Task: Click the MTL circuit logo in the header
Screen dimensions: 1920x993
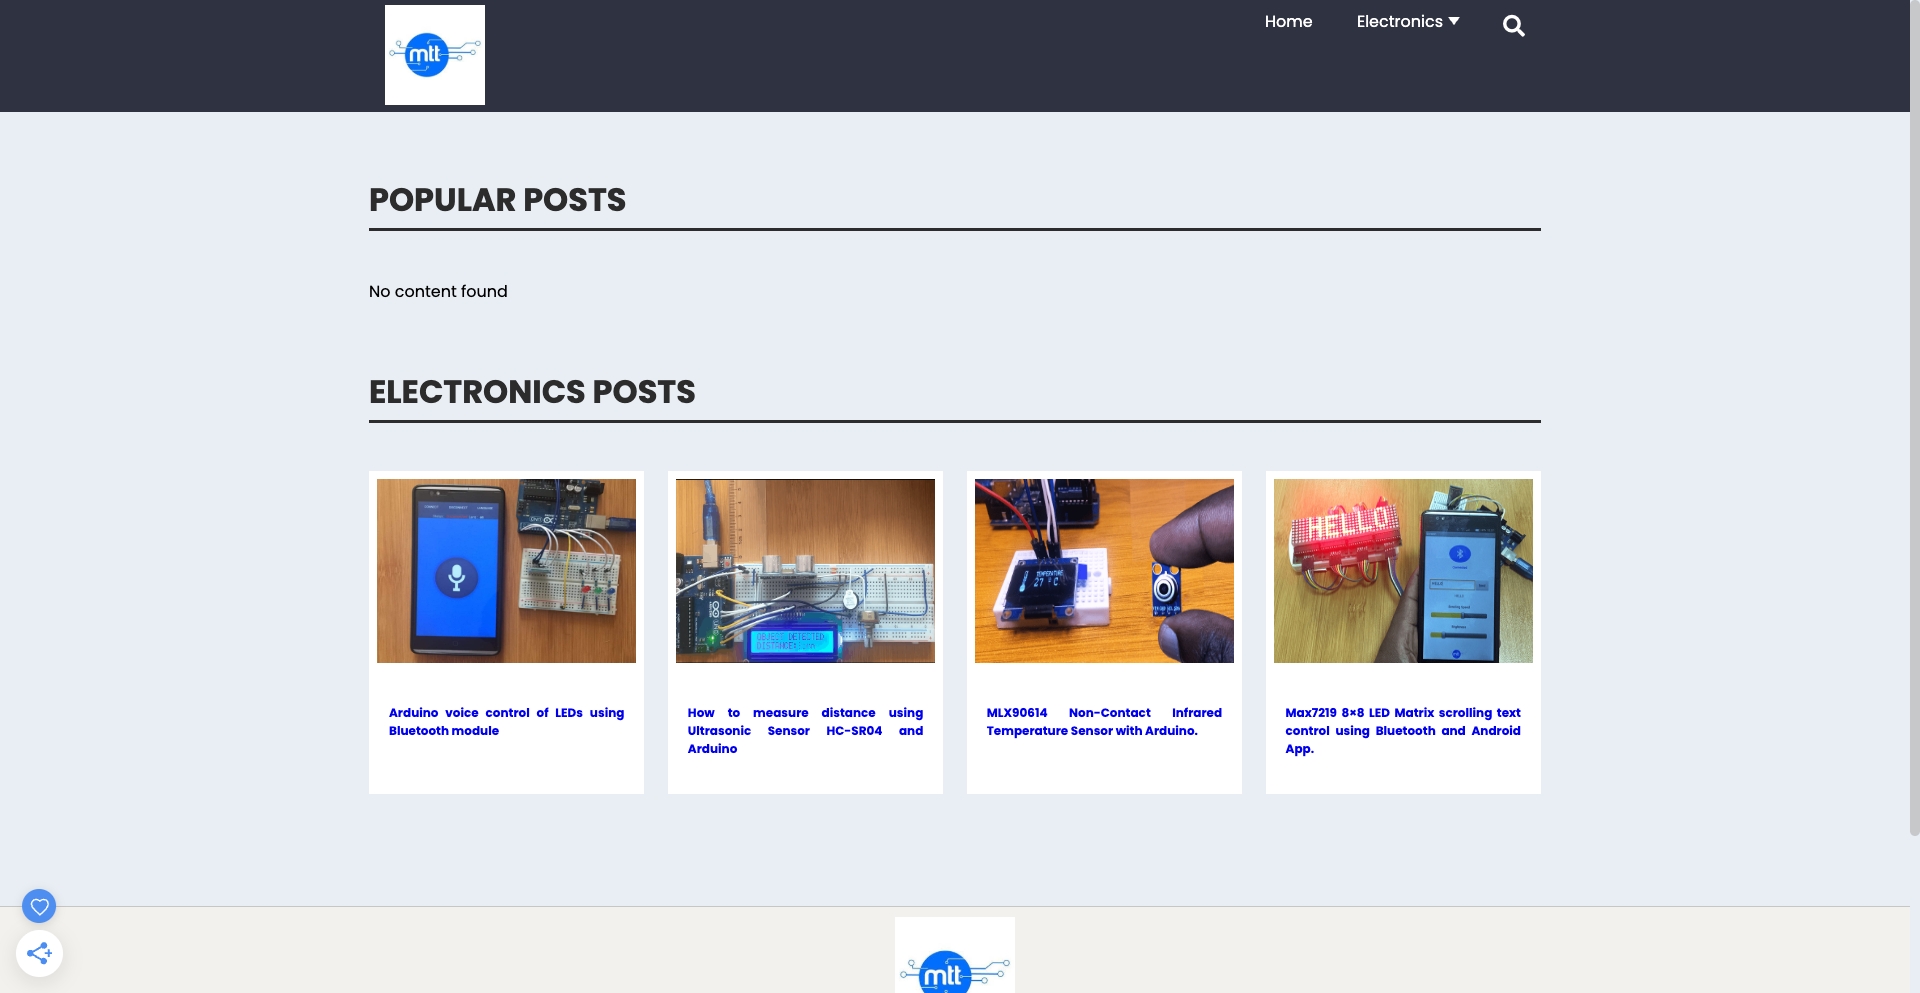Action: (x=434, y=54)
